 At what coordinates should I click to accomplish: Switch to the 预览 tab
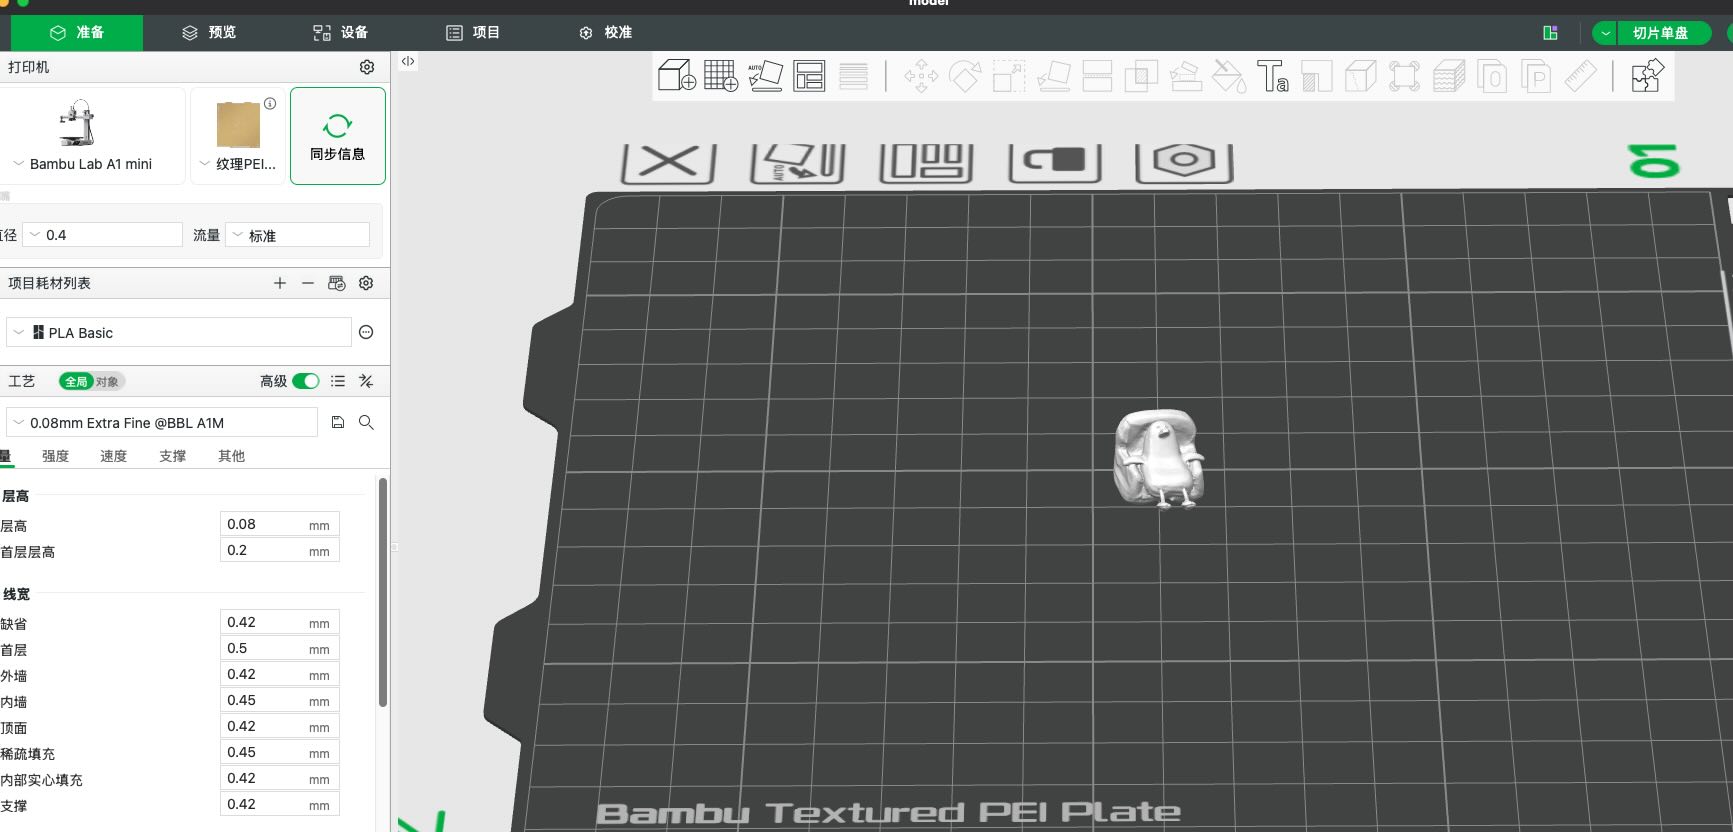(x=209, y=33)
